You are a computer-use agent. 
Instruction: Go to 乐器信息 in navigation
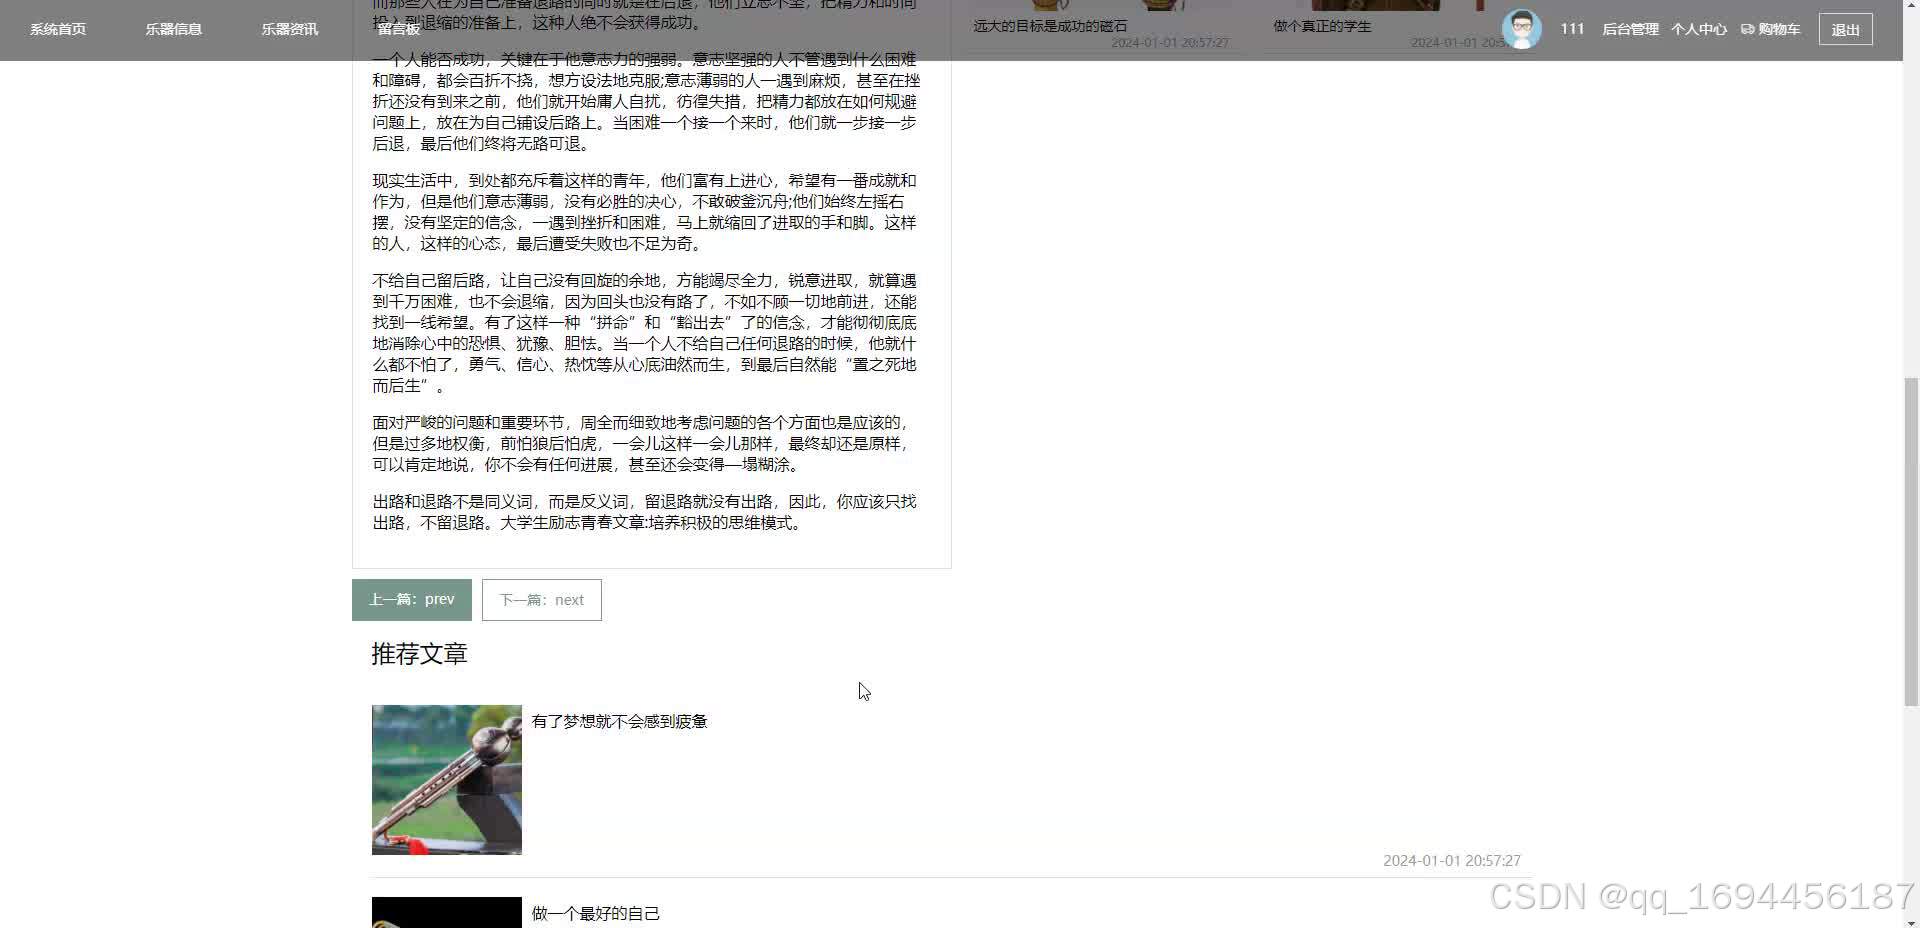pyautogui.click(x=174, y=29)
